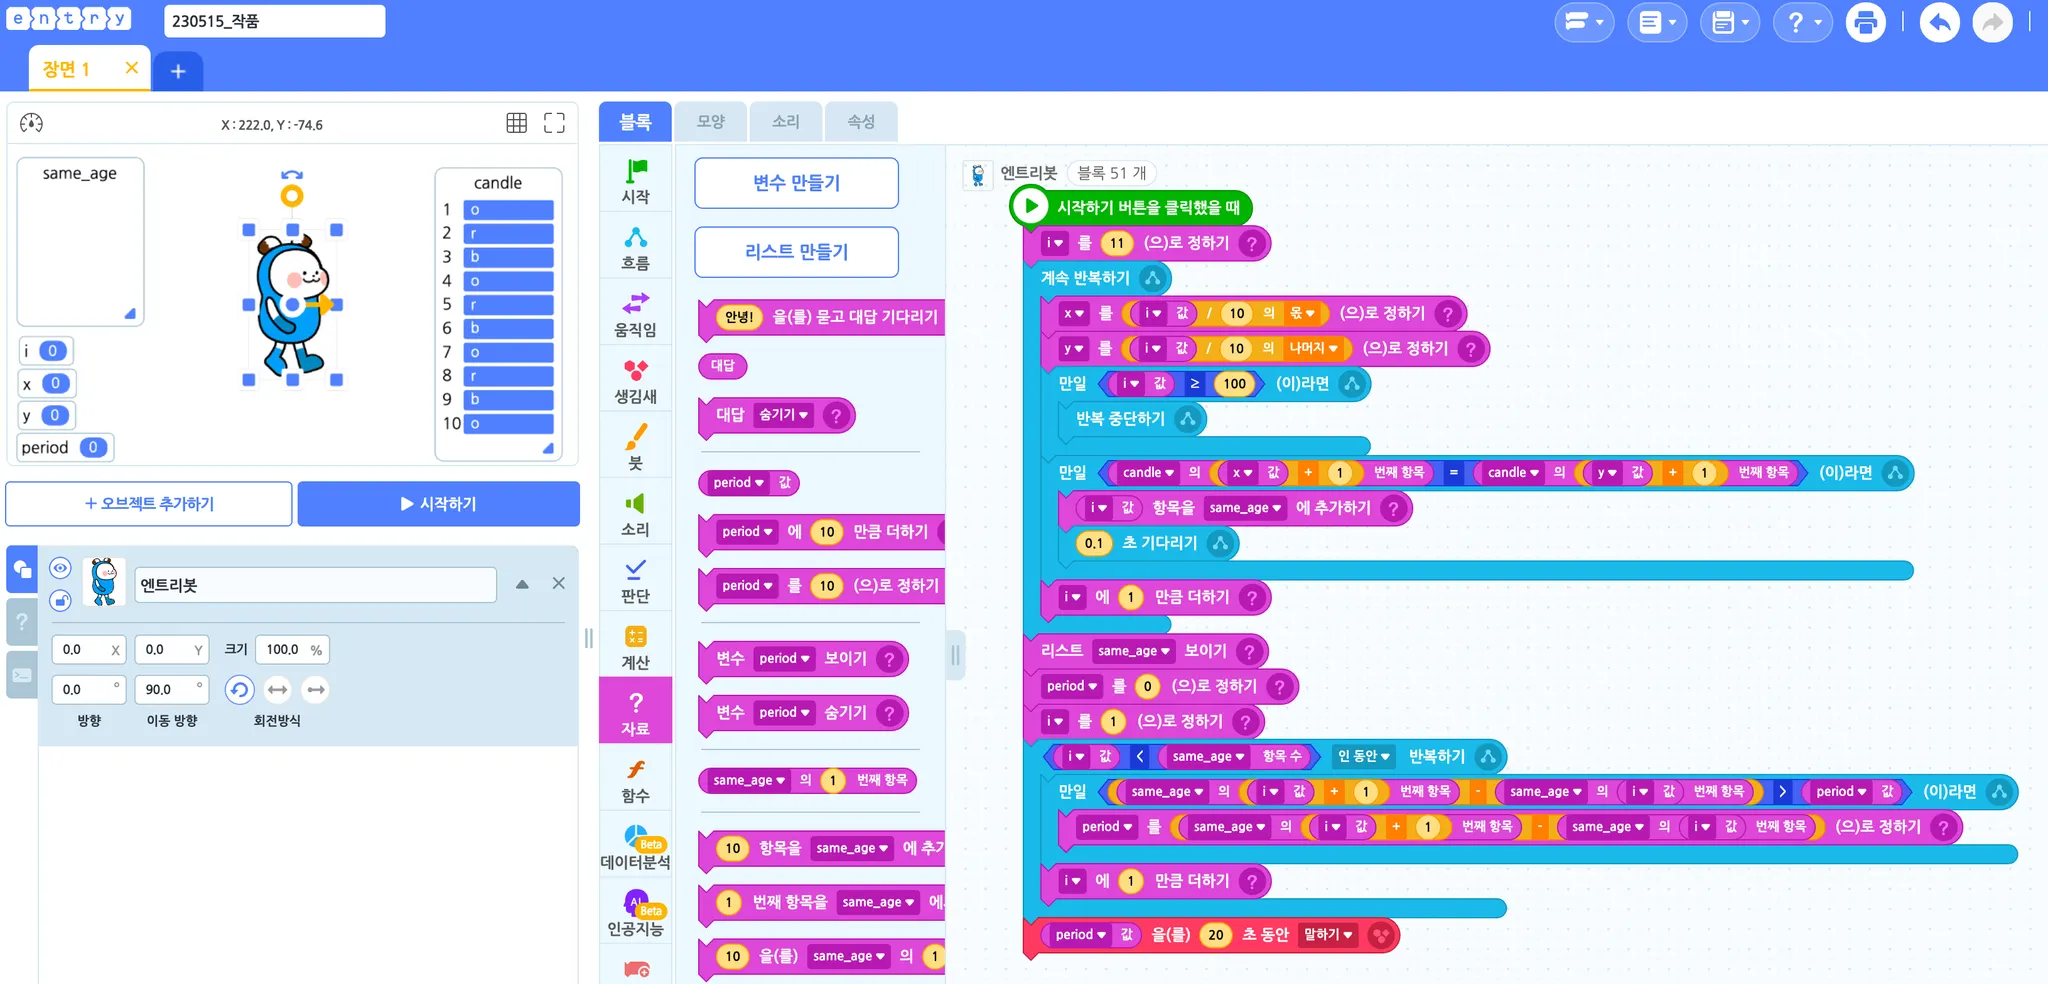The height and width of the screenshot is (984, 2048).
Task: Open the 붓 block category
Action: click(x=635, y=447)
